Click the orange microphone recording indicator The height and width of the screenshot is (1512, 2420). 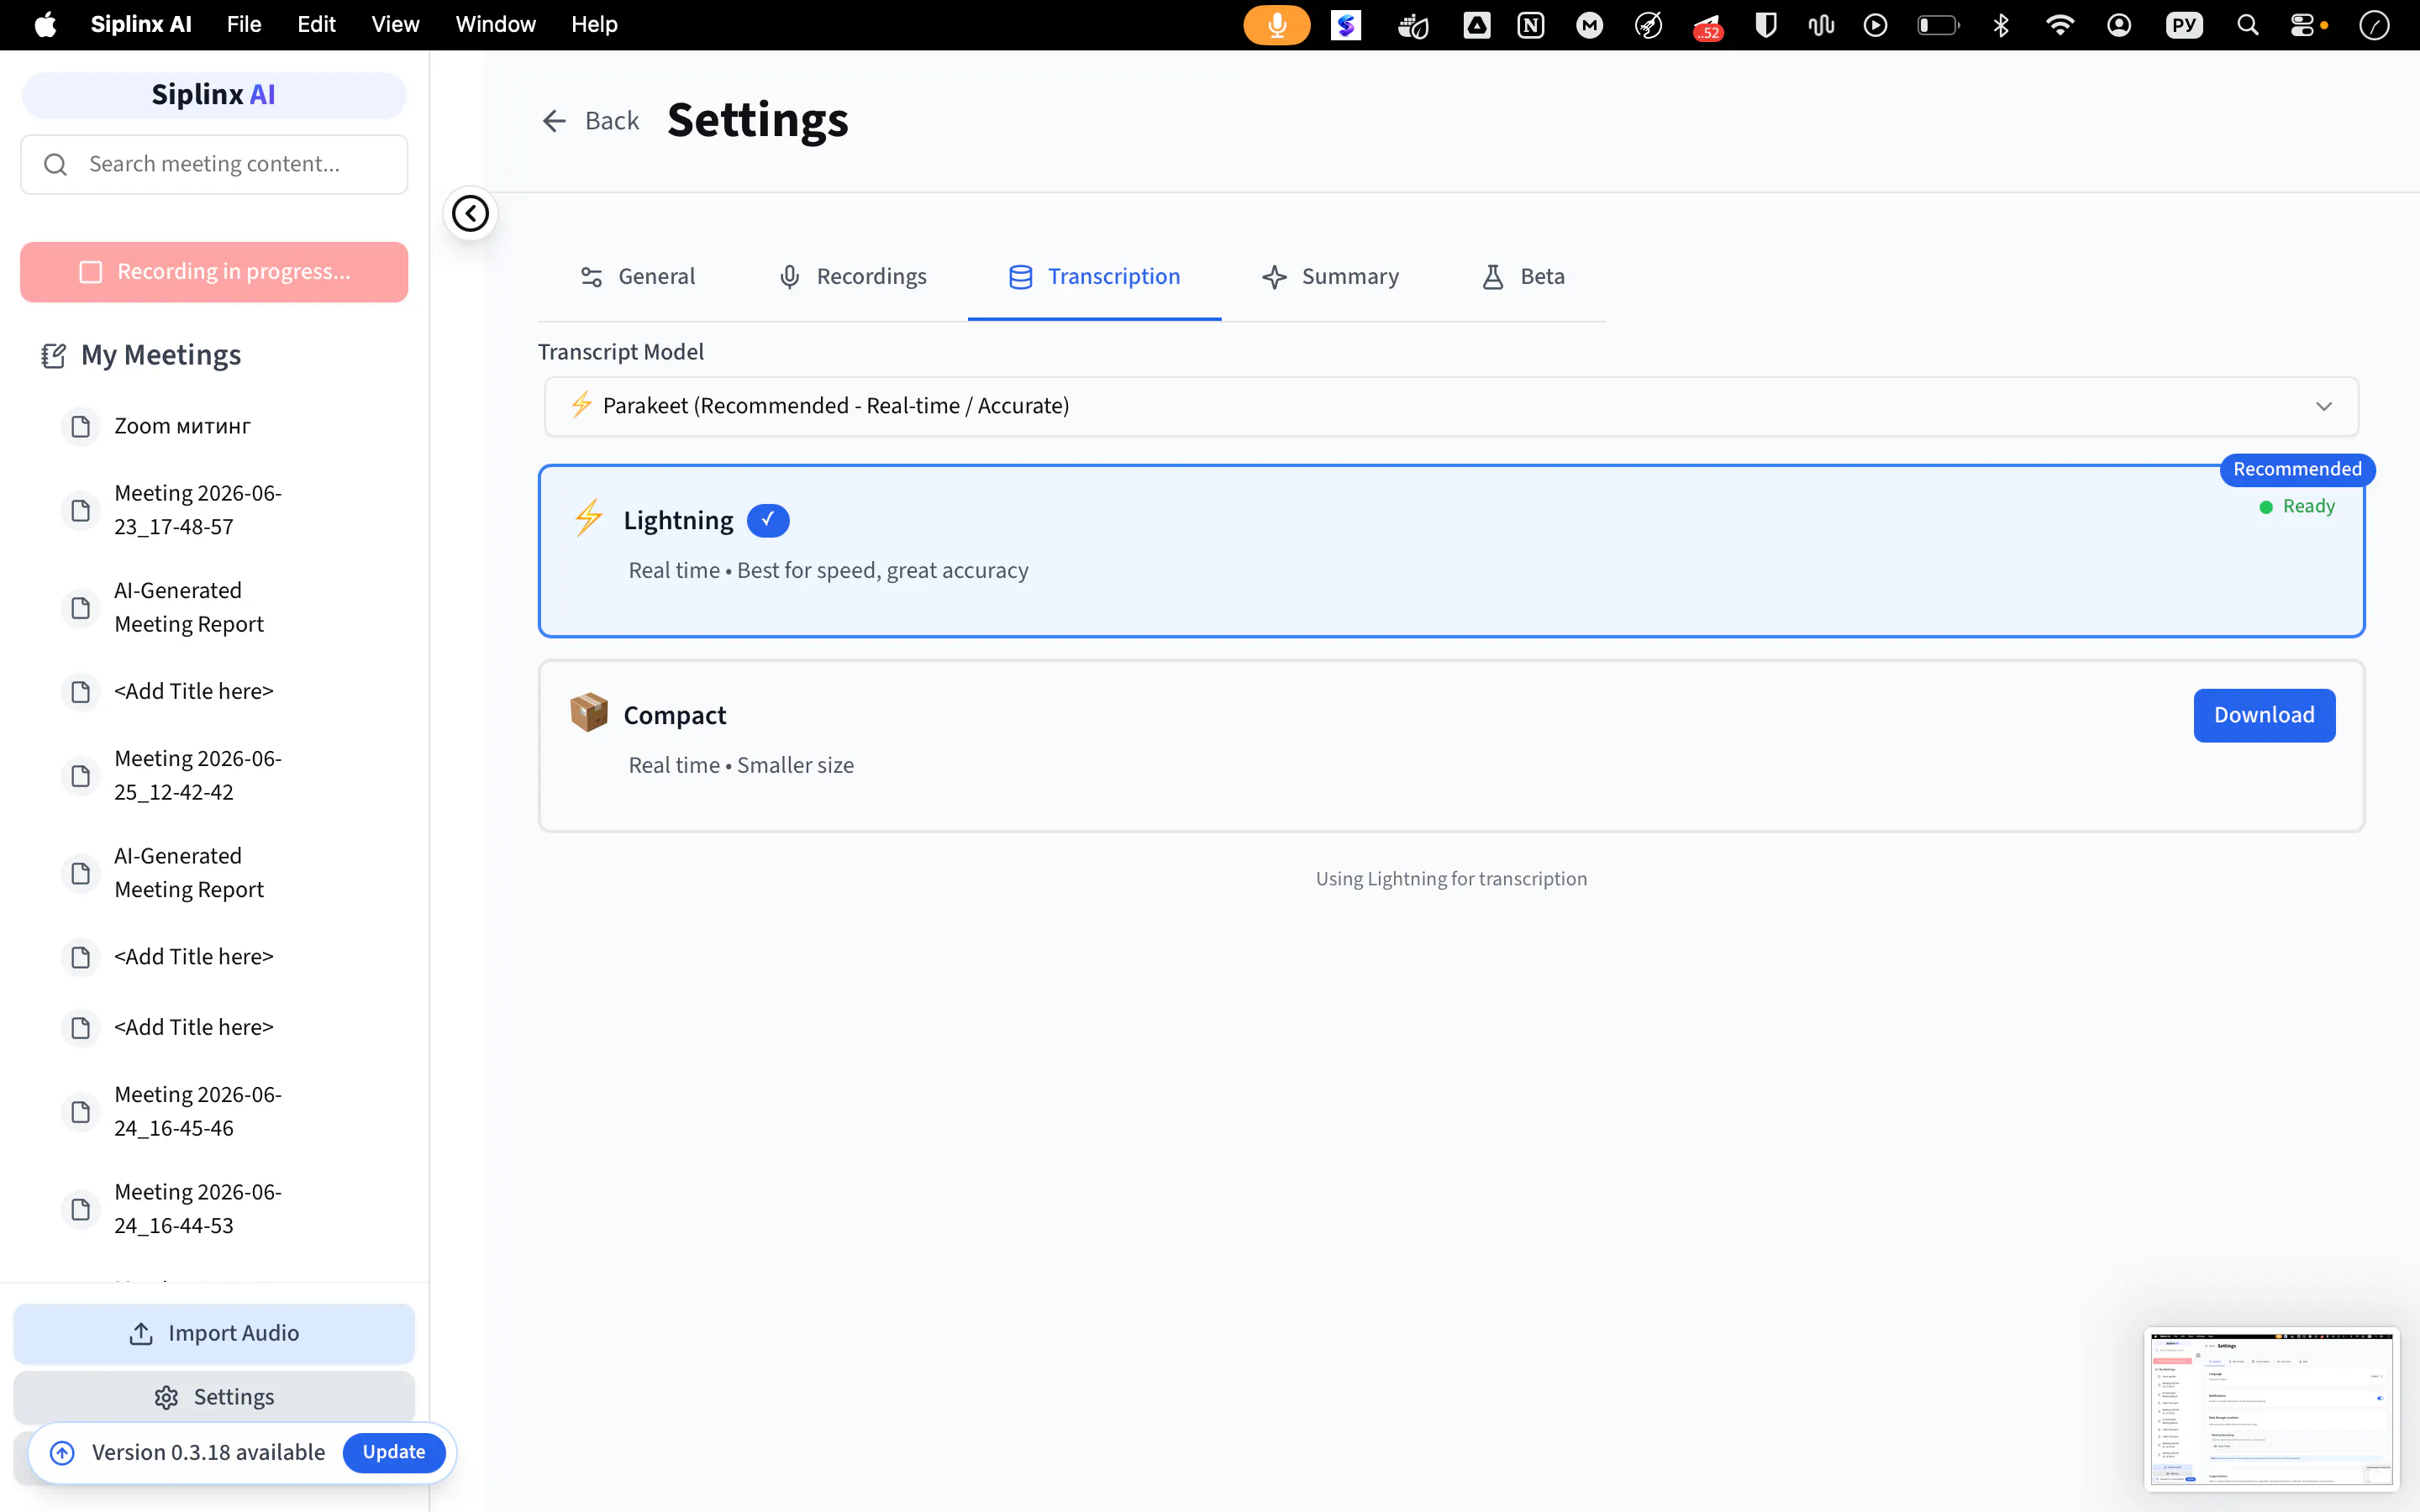(1276, 25)
